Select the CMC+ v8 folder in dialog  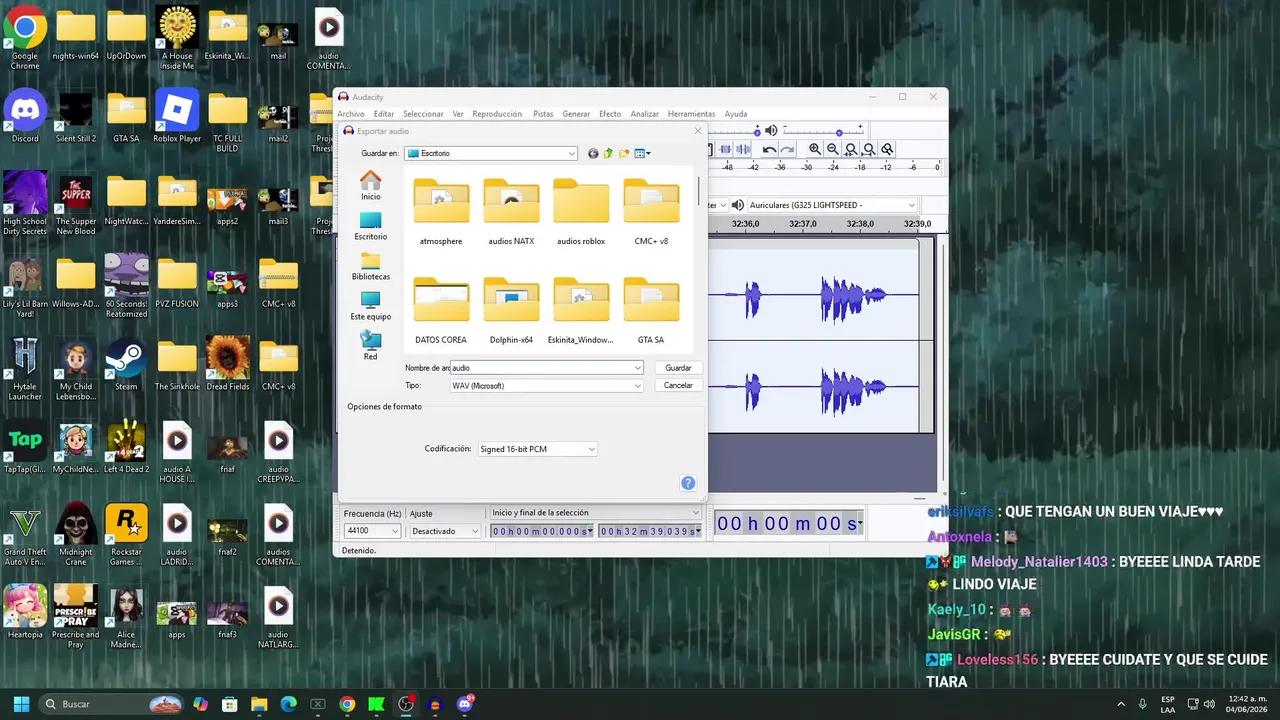[x=651, y=212]
